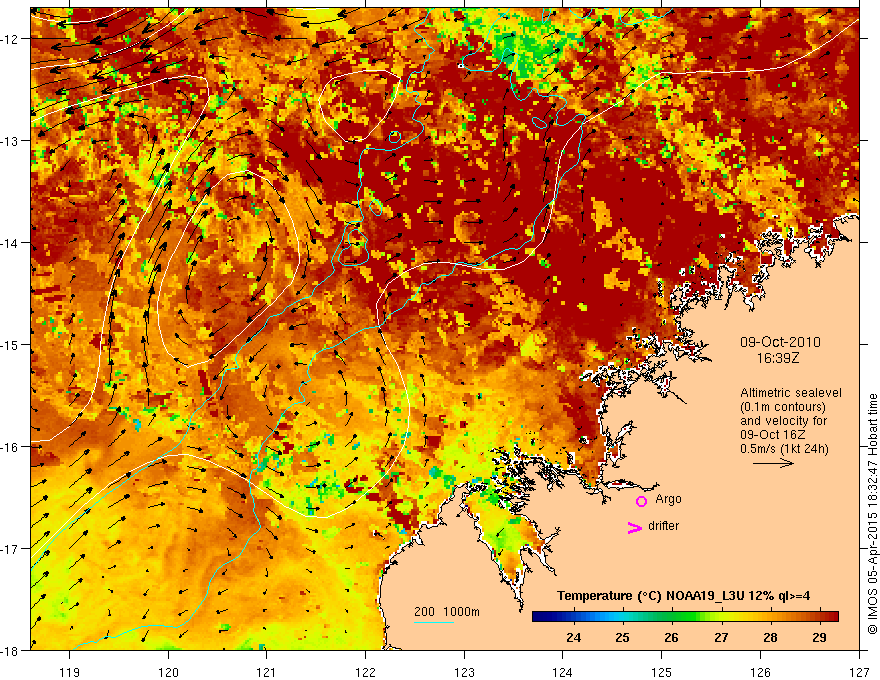Click longitude axis label 126
The image size is (880, 680).
point(760,672)
